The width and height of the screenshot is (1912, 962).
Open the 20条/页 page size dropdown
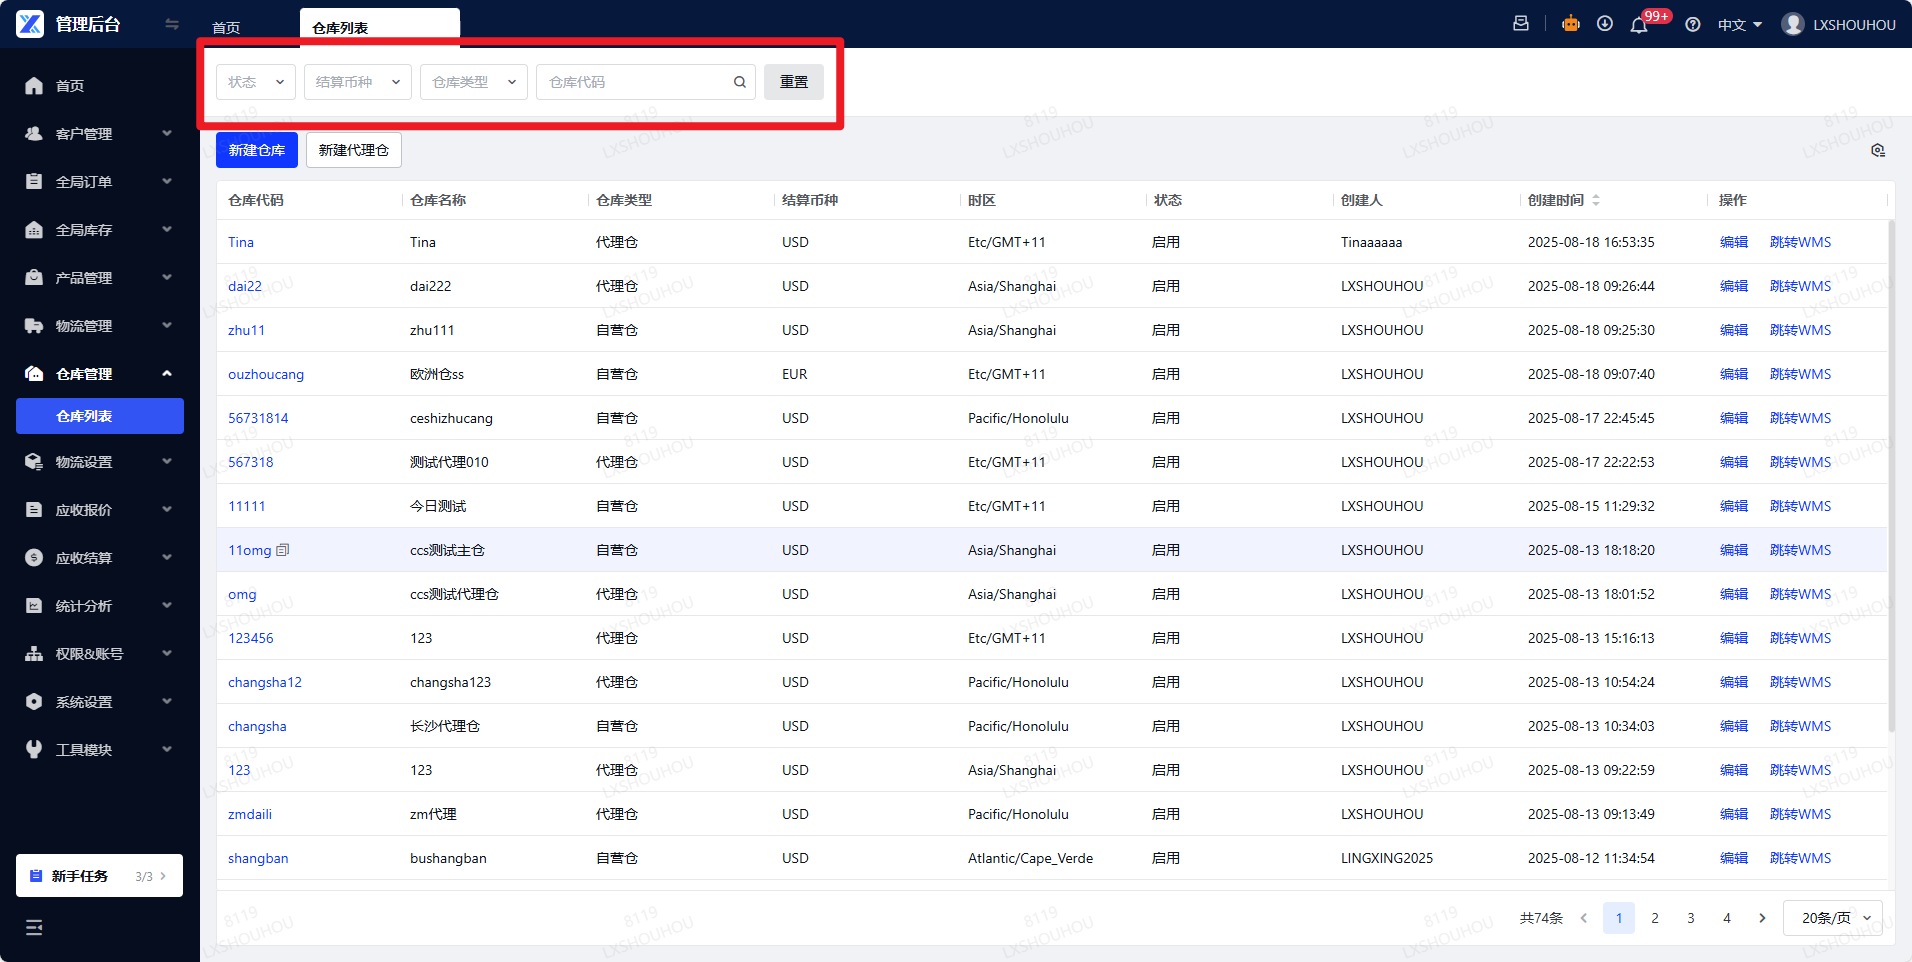1834,918
